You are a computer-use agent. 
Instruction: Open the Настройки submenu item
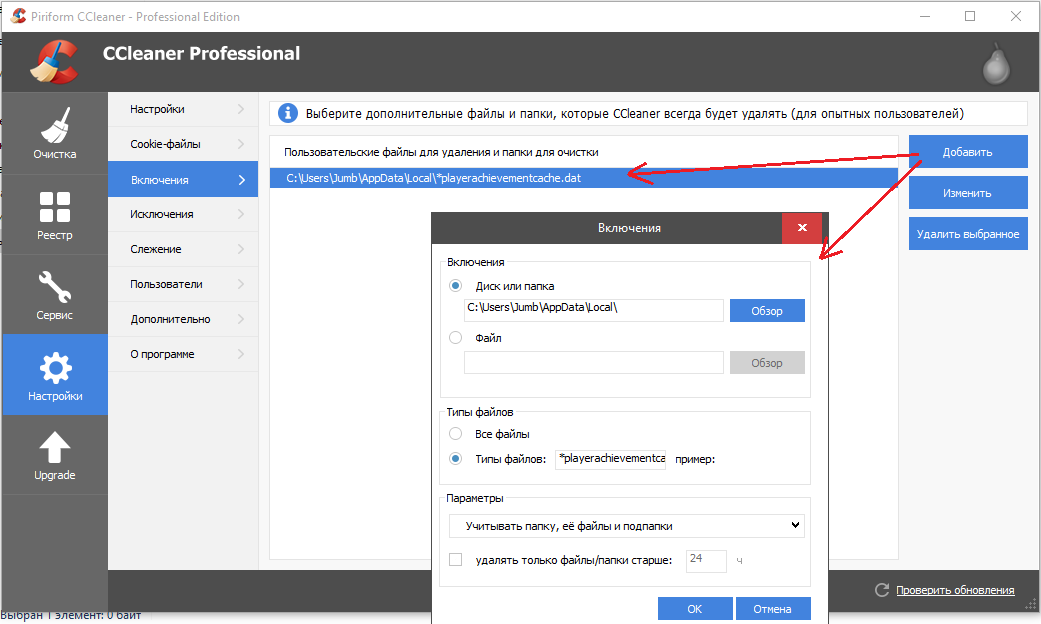(183, 109)
